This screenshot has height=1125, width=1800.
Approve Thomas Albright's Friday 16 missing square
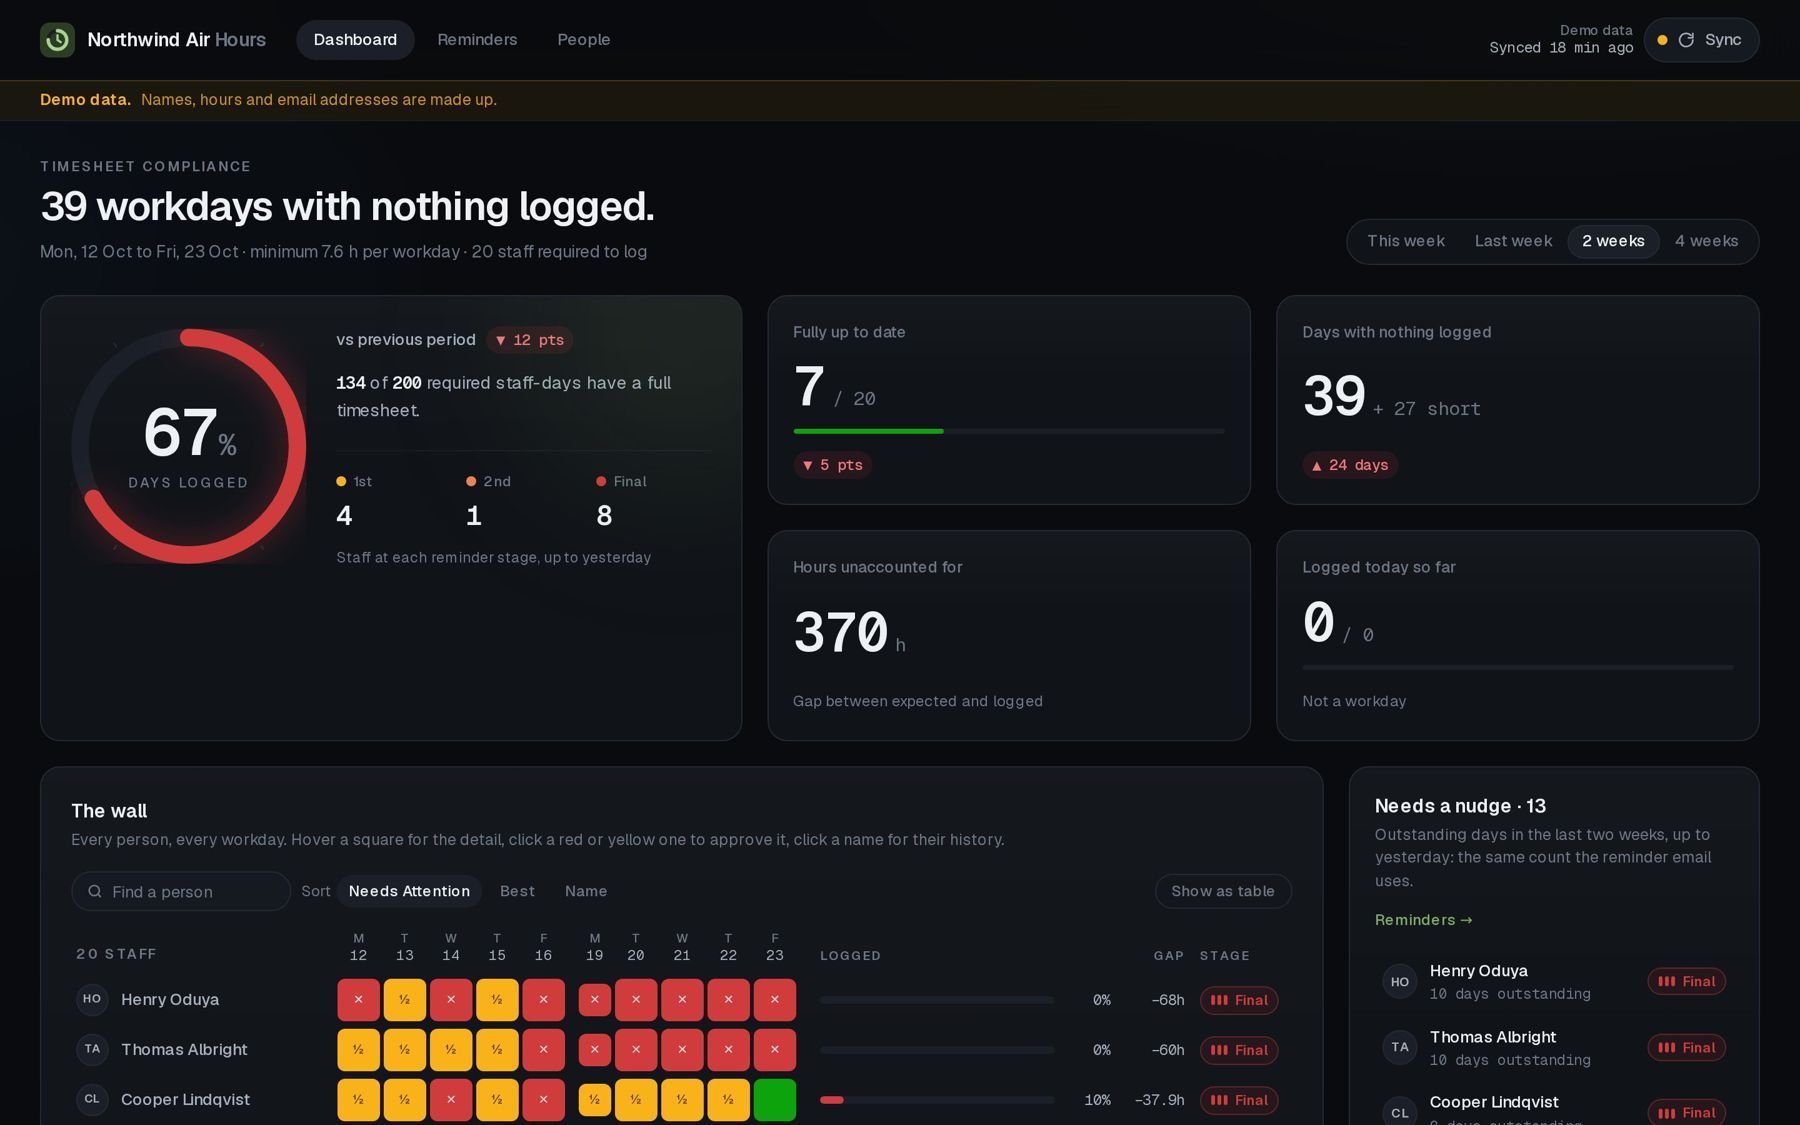click(544, 1050)
